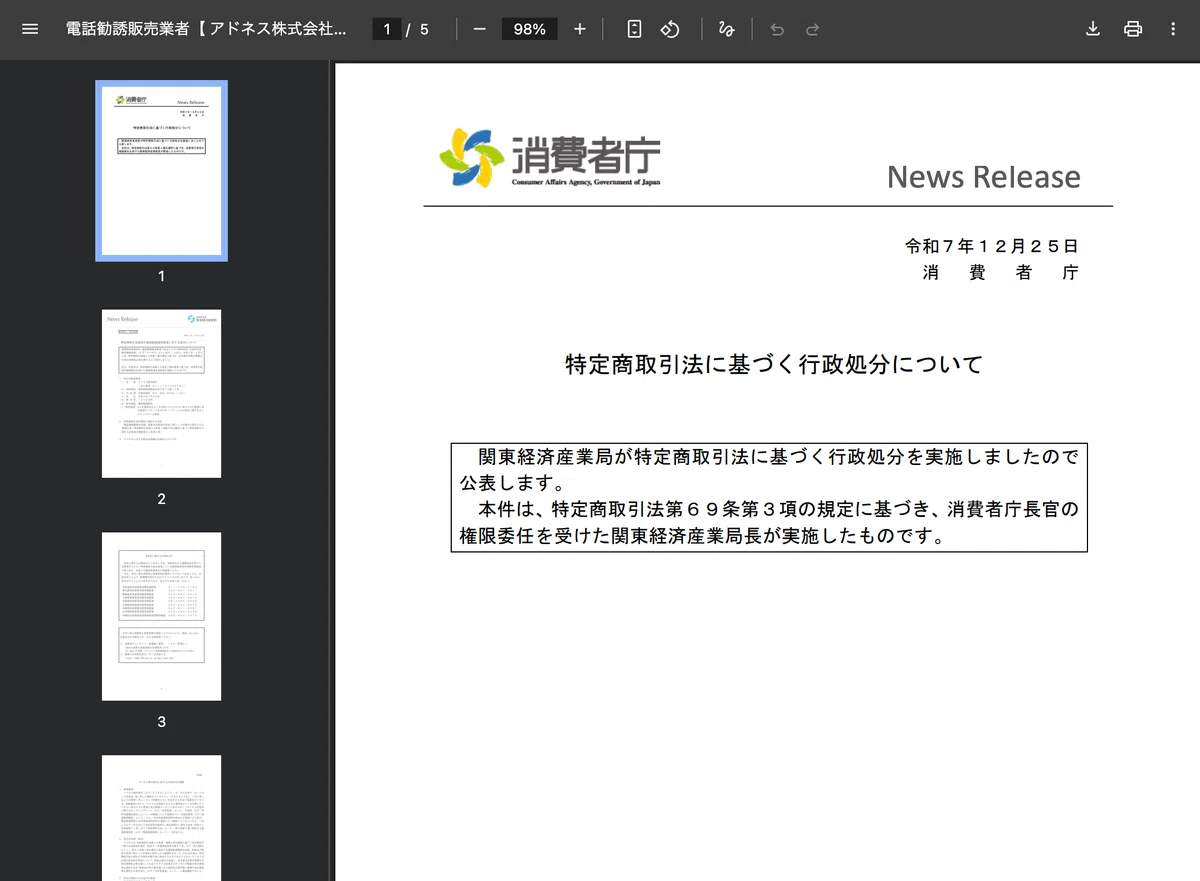Image resolution: width=1200 pixels, height=881 pixels.
Task: Click the line beginning 本件は、特定商取引法第69条
Action: (x=778, y=510)
